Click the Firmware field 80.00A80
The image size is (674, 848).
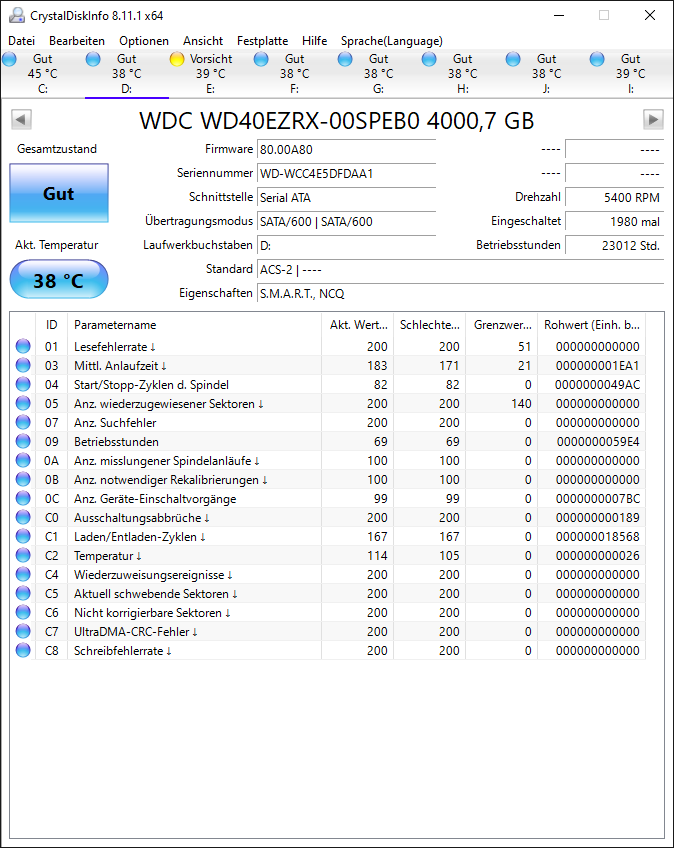(346, 149)
